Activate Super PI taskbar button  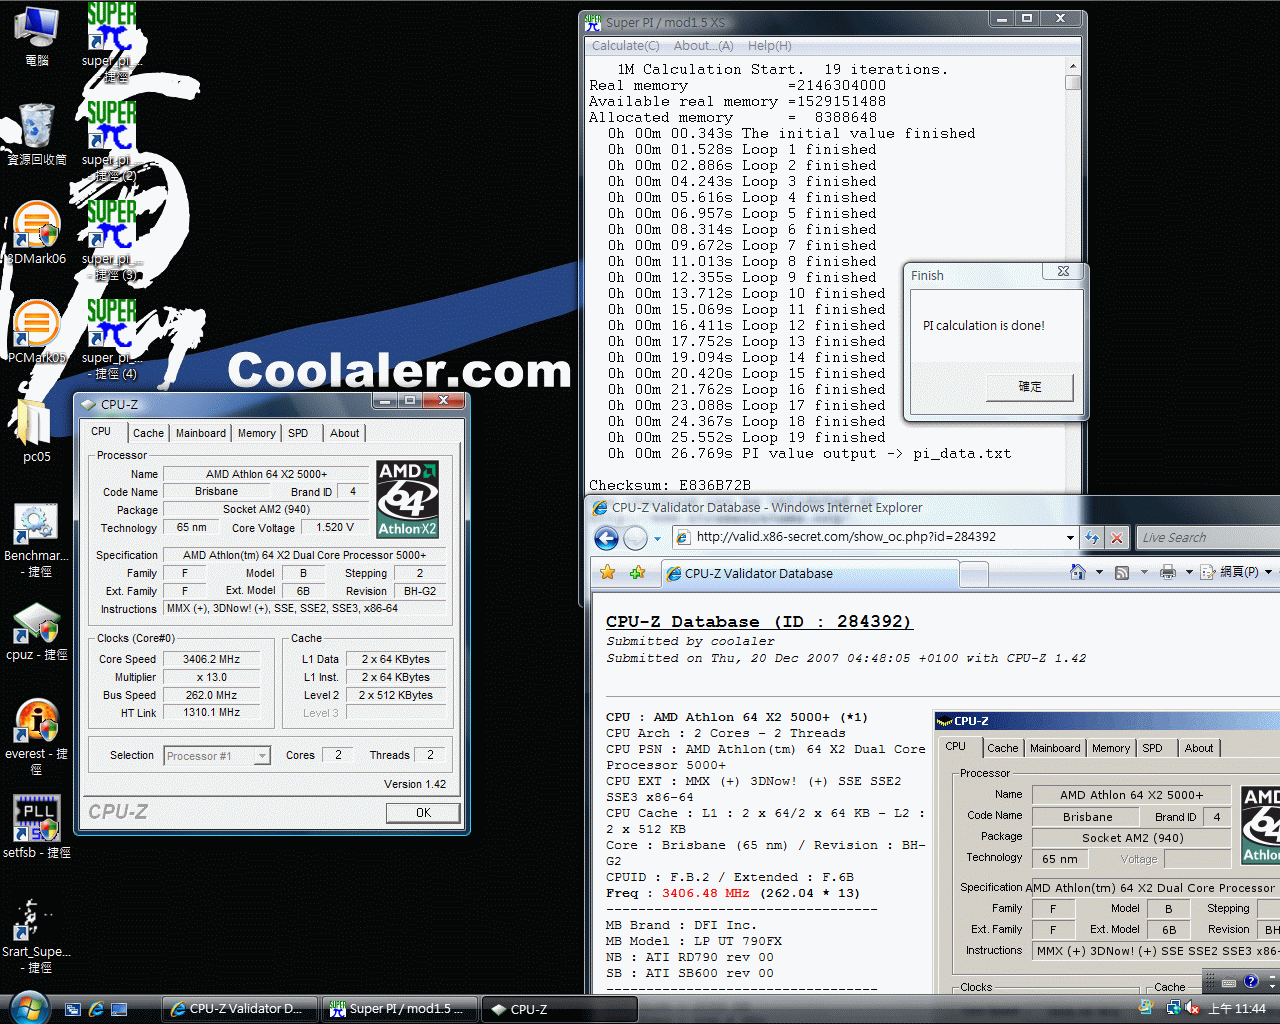point(400,1009)
